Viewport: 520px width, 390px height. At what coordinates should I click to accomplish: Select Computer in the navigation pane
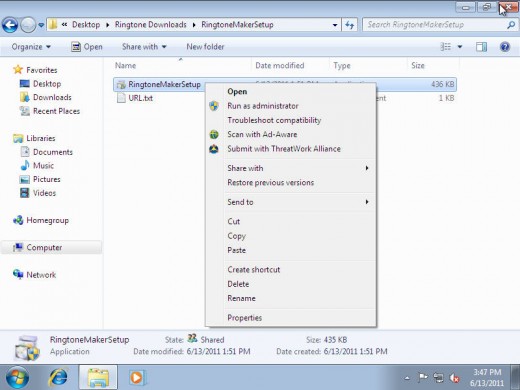pos(51,247)
